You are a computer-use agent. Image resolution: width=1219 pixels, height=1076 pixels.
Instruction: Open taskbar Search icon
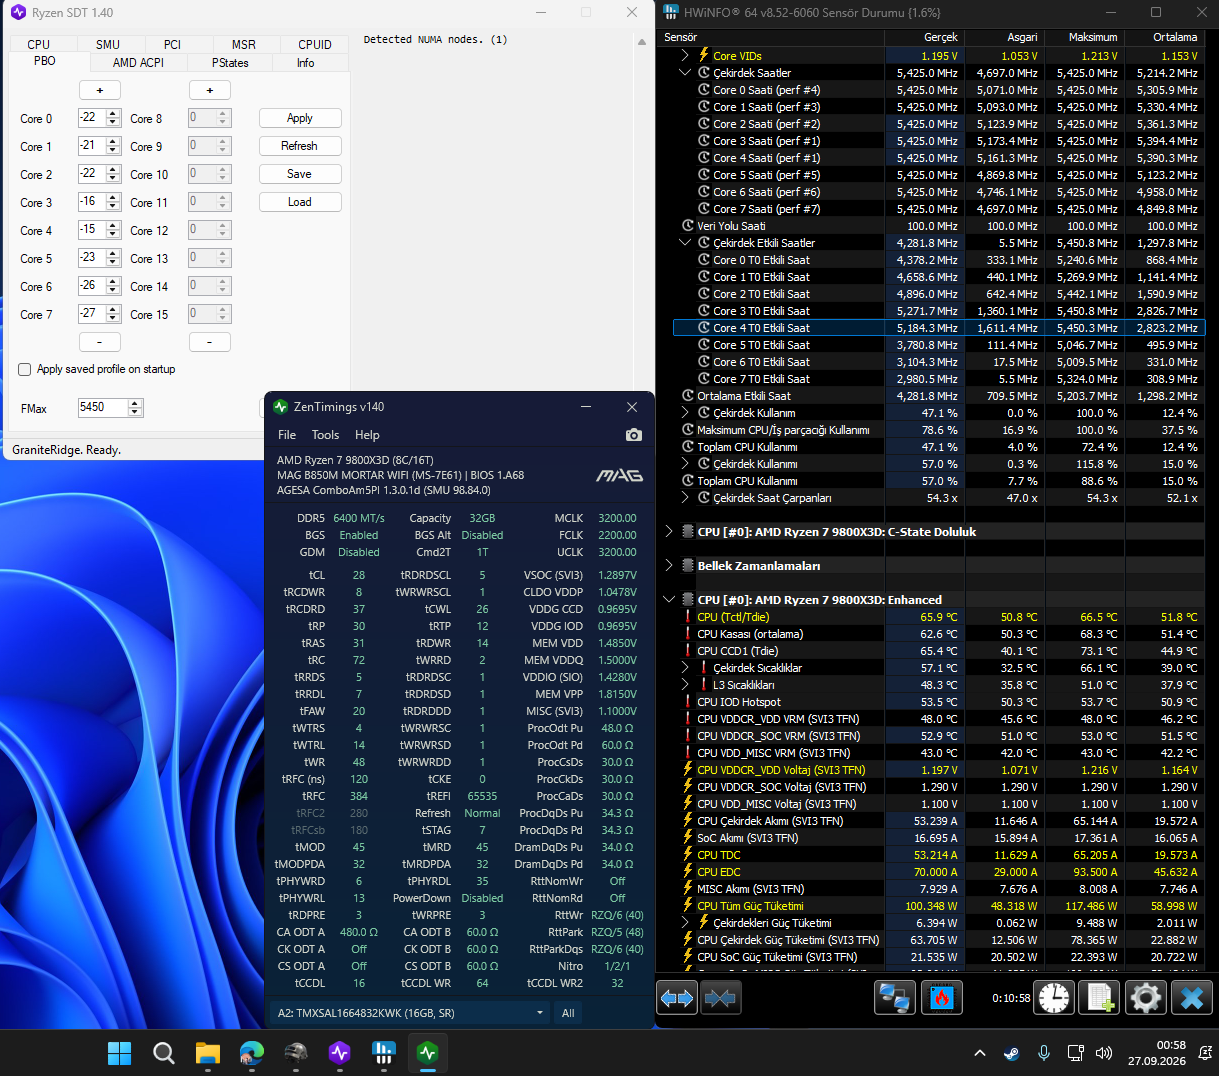163,1052
